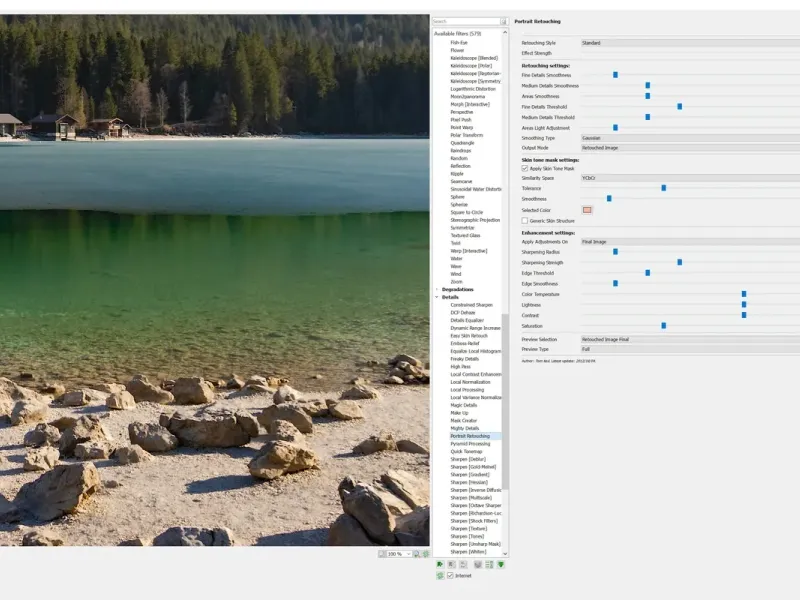The width and height of the screenshot is (800, 600).
Task: Select the Fish-Eye filter
Action: 459,43
